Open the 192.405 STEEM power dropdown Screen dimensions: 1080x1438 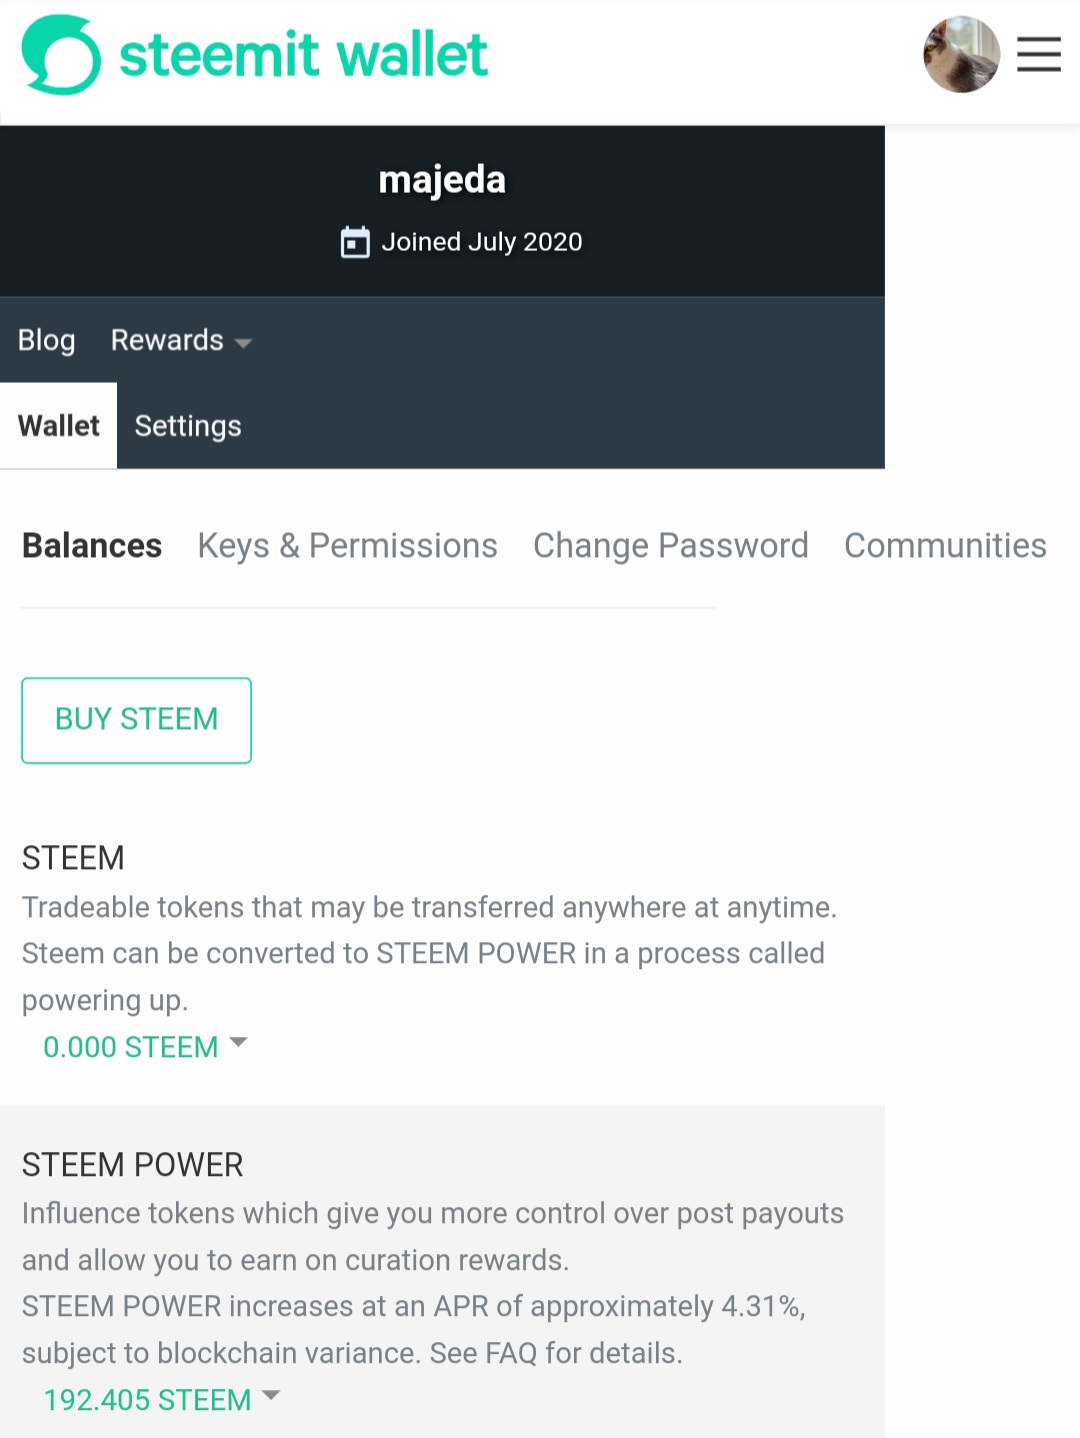(162, 1399)
